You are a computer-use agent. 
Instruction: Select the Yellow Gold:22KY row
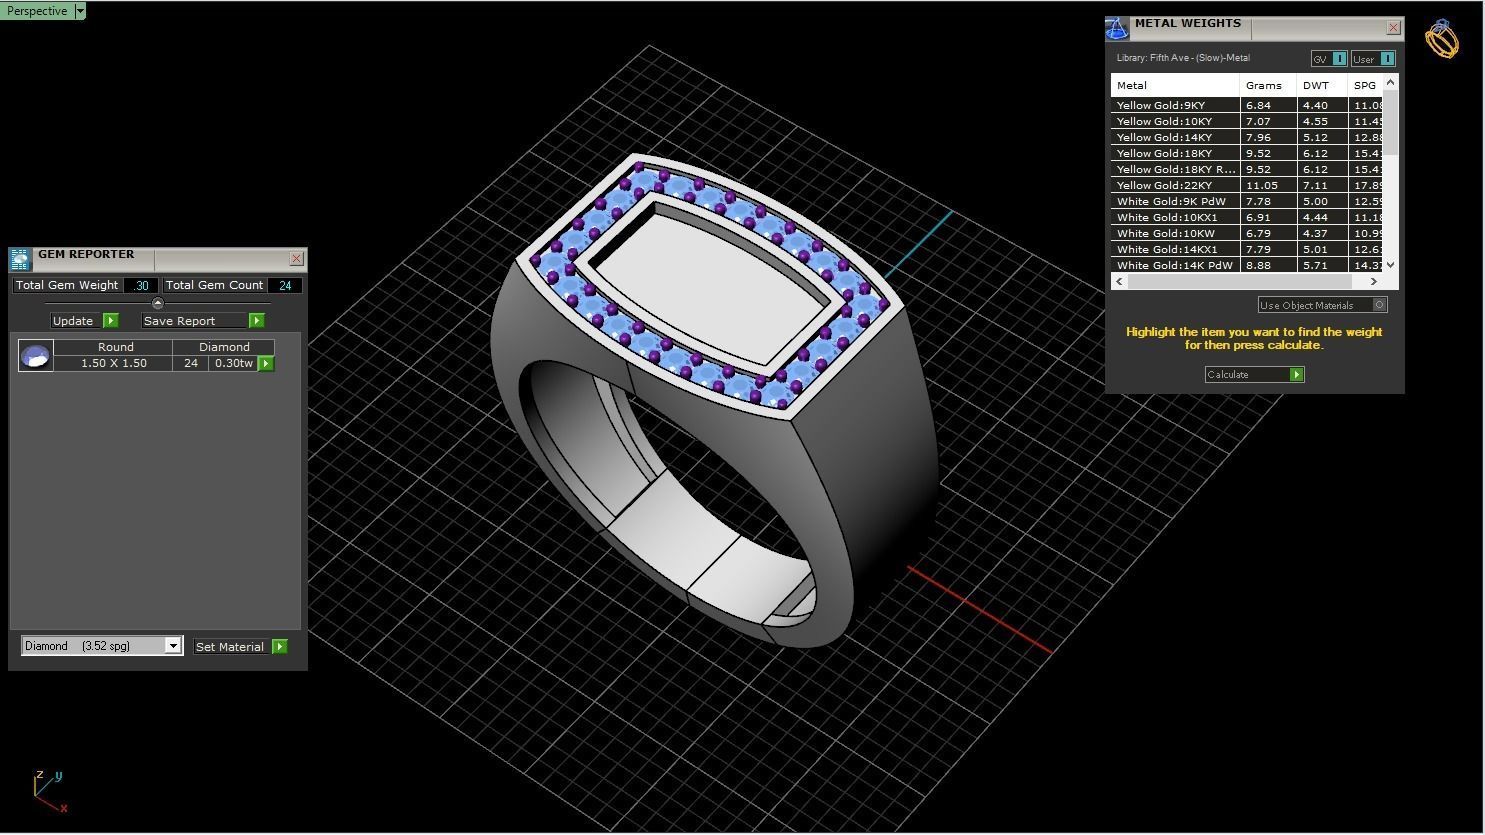coord(1247,185)
